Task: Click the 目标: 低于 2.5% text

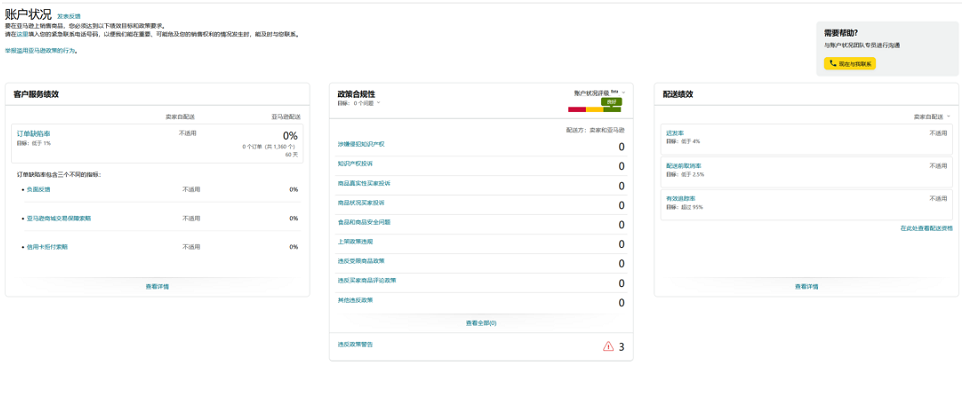Action: pos(685,175)
